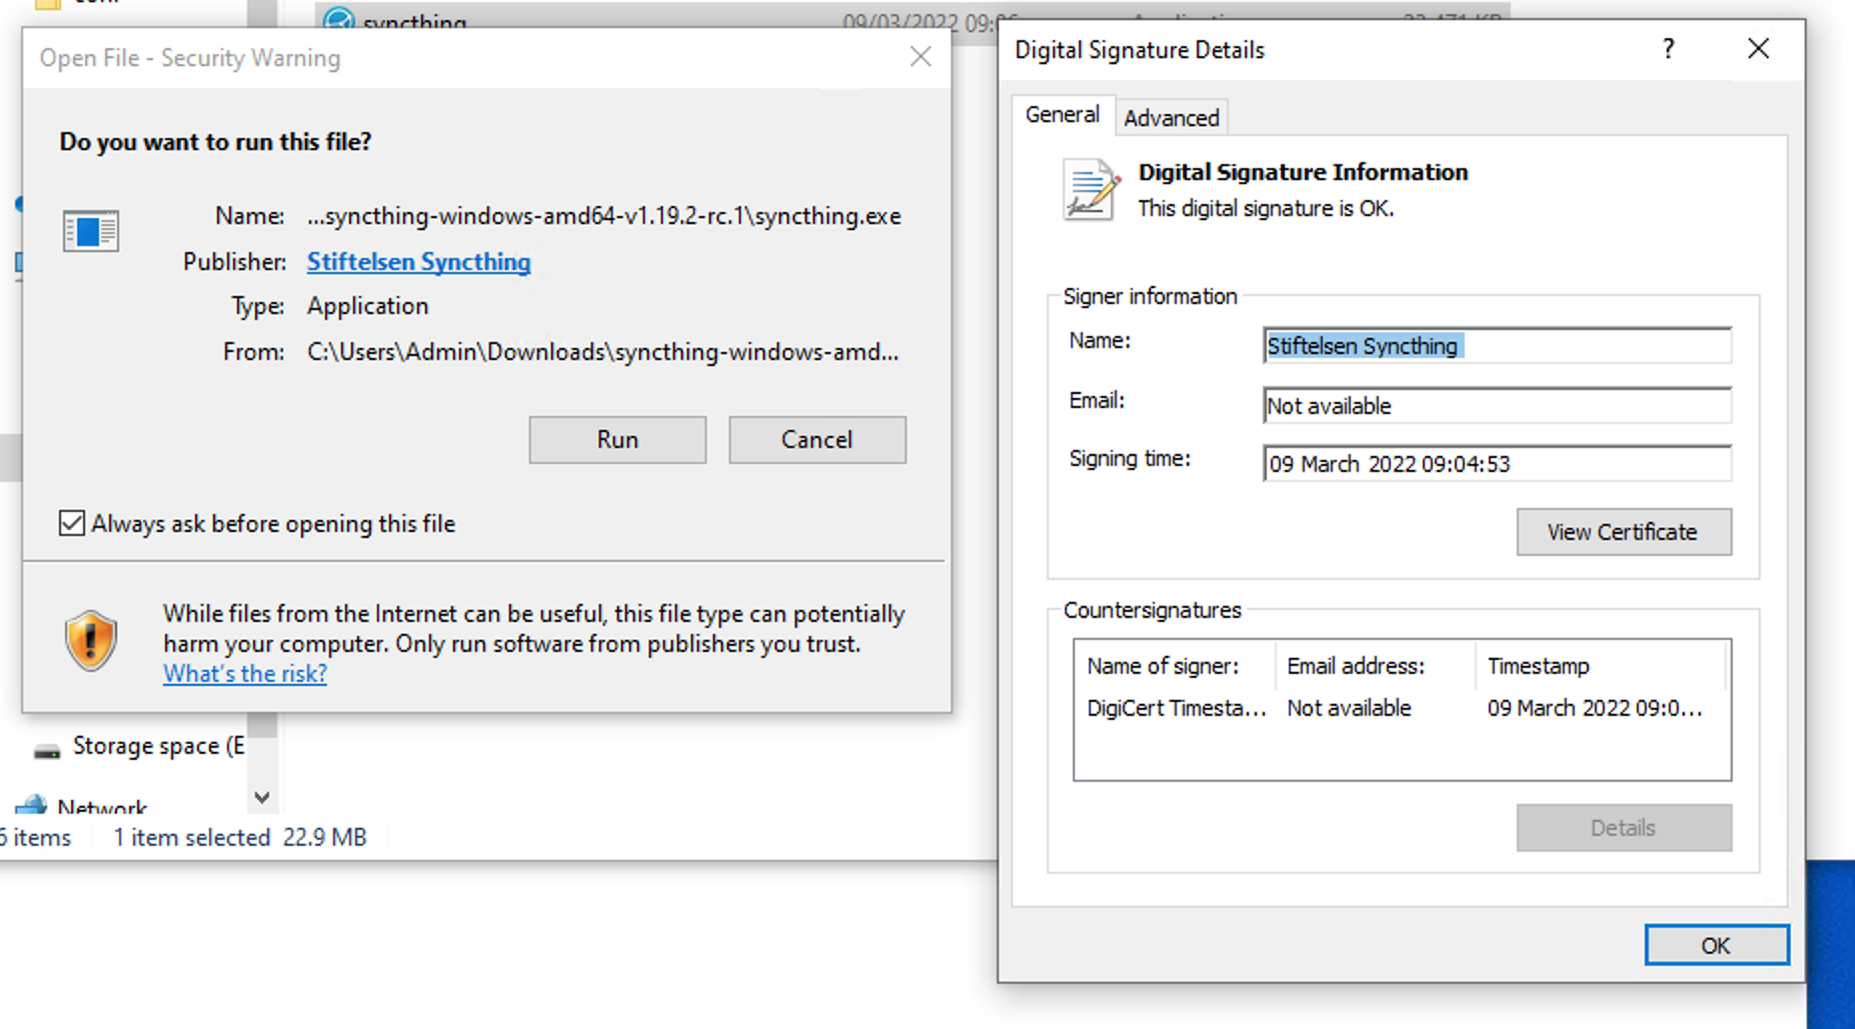Collapse the sidebar using the chevron arrow
Image resolution: width=1855 pixels, height=1029 pixels.
click(x=261, y=798)
